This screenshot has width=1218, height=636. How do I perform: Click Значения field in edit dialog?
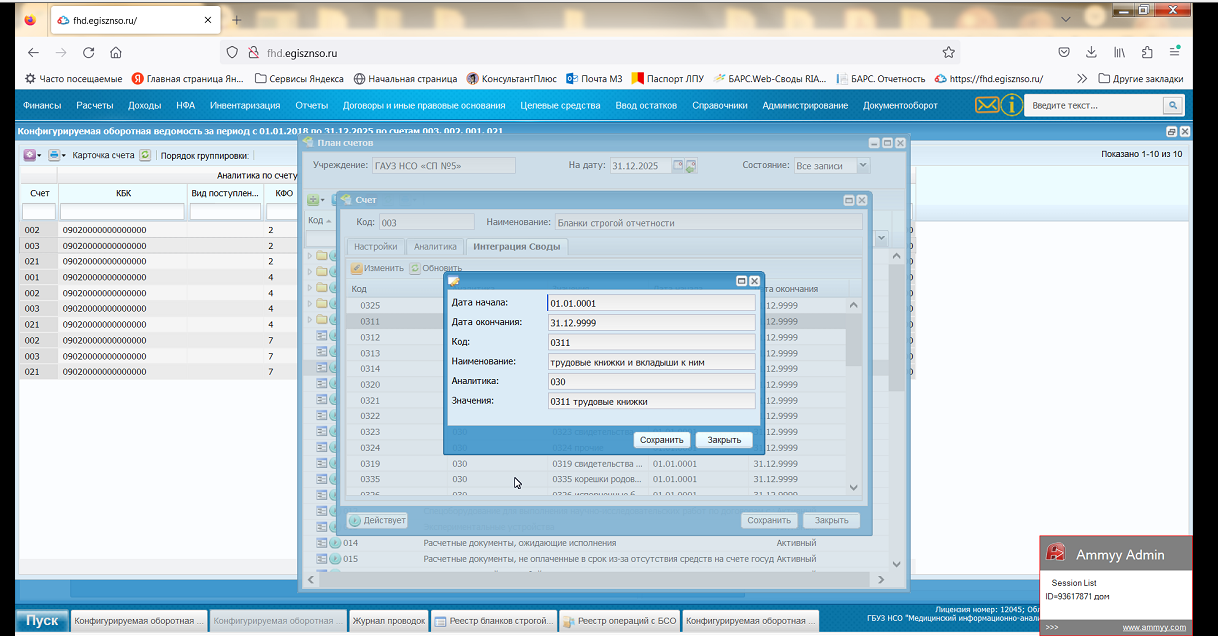click(651, 401)
